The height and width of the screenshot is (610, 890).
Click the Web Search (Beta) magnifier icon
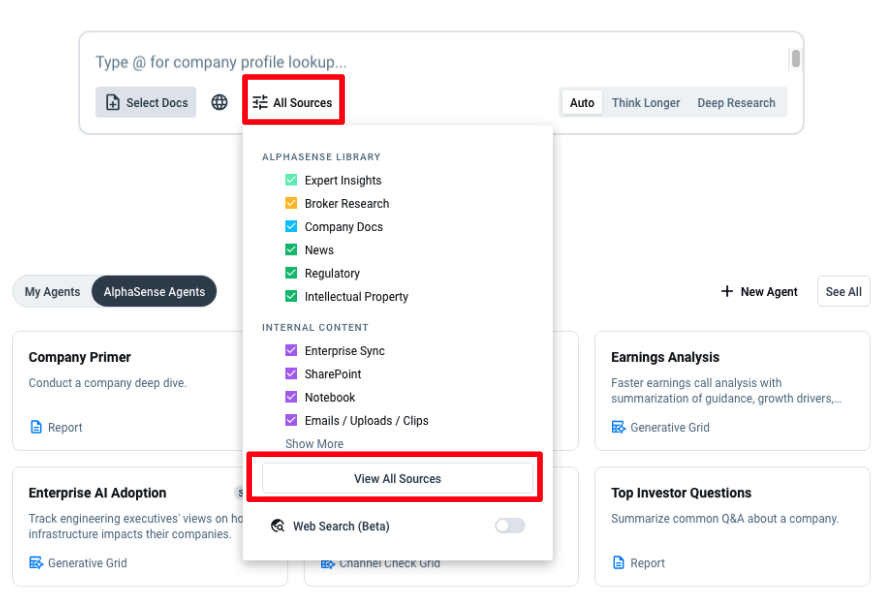[x=278, y=526]
